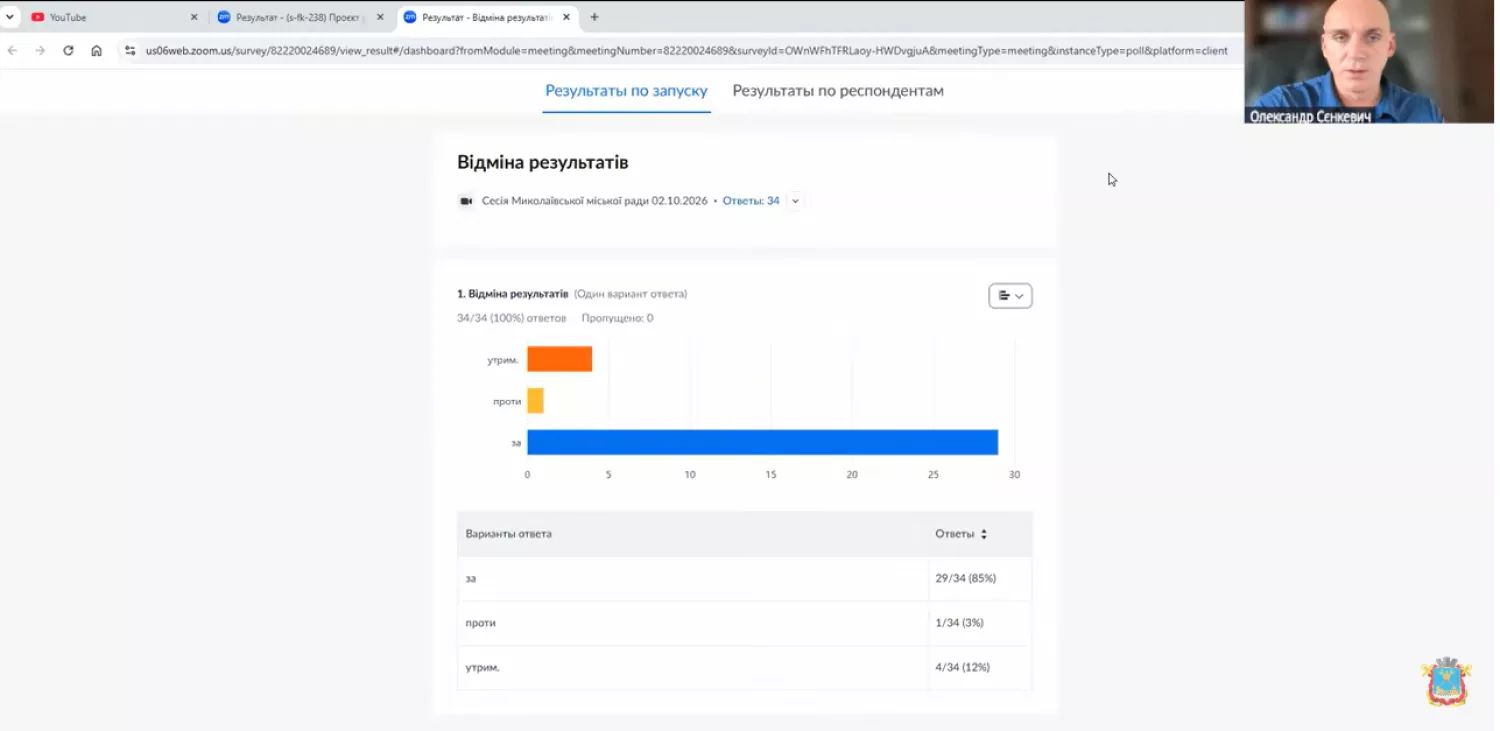
Task: Click the 'Ответы: 34' link
Action: tap(751, 201)
